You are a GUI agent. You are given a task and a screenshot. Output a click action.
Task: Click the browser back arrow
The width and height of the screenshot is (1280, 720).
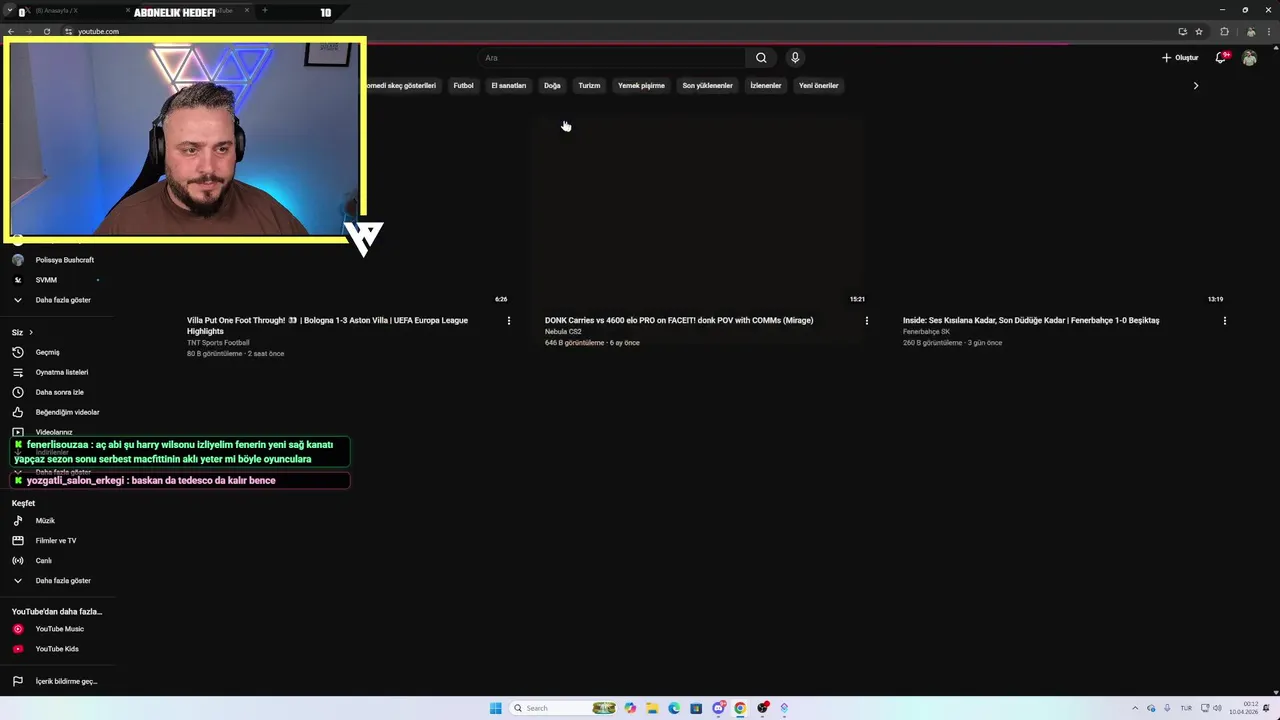coord(11,31)
